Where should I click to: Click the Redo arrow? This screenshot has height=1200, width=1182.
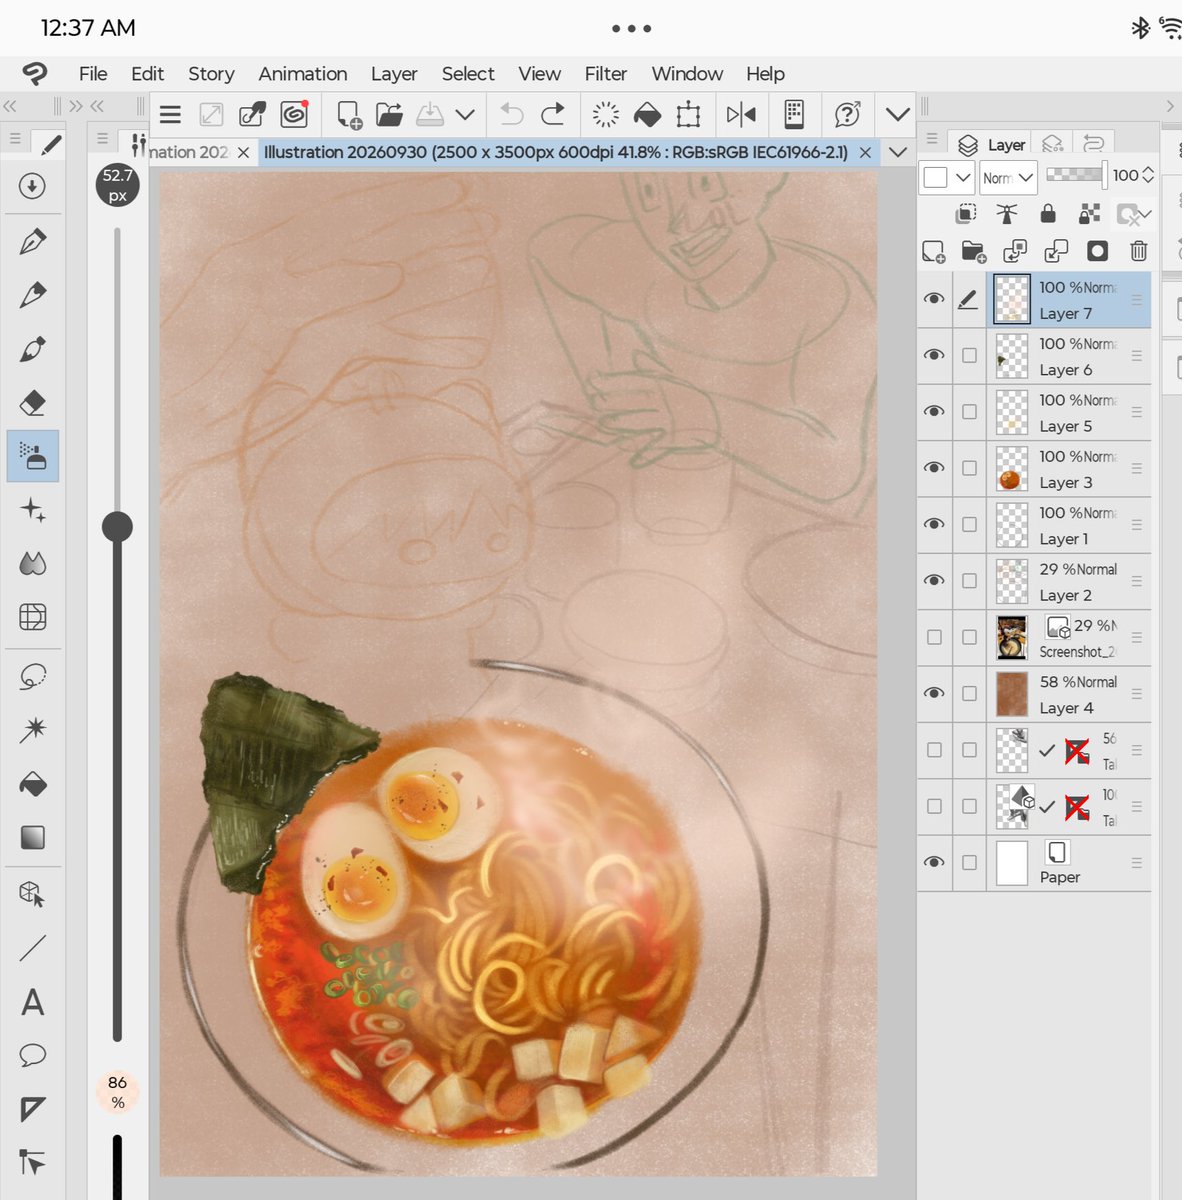coord(553,115)
